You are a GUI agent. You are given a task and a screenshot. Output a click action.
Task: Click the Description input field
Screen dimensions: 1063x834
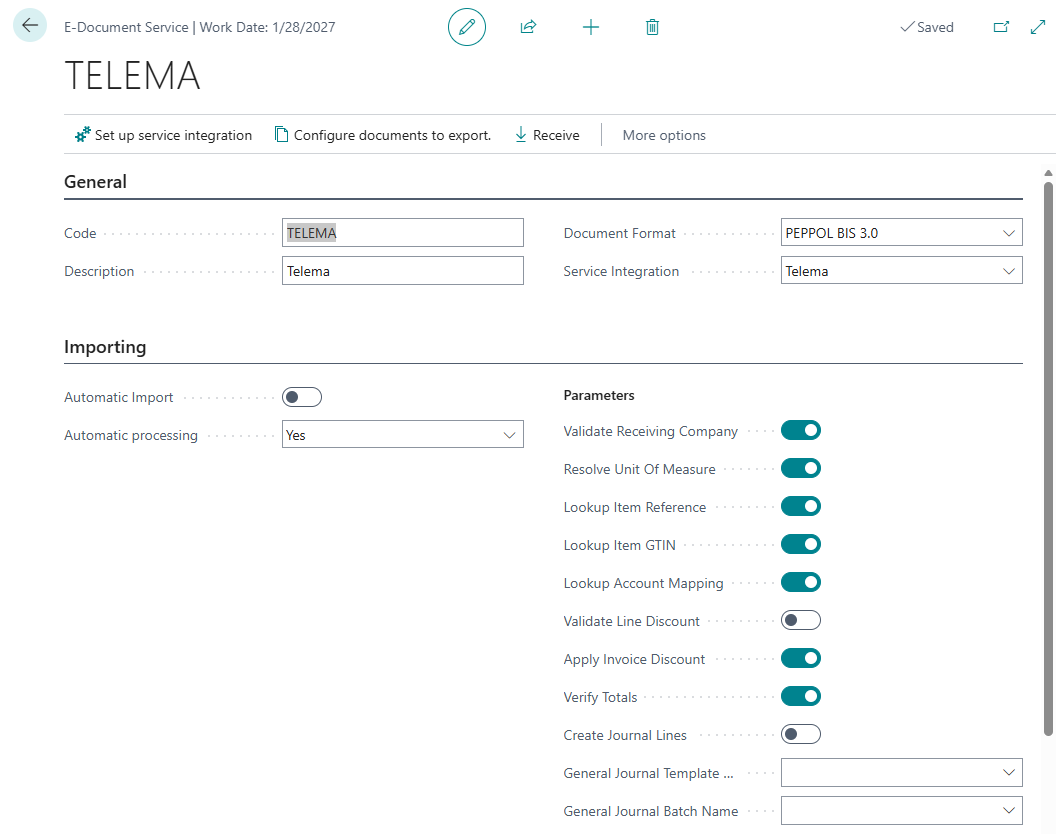pos(402,271)
